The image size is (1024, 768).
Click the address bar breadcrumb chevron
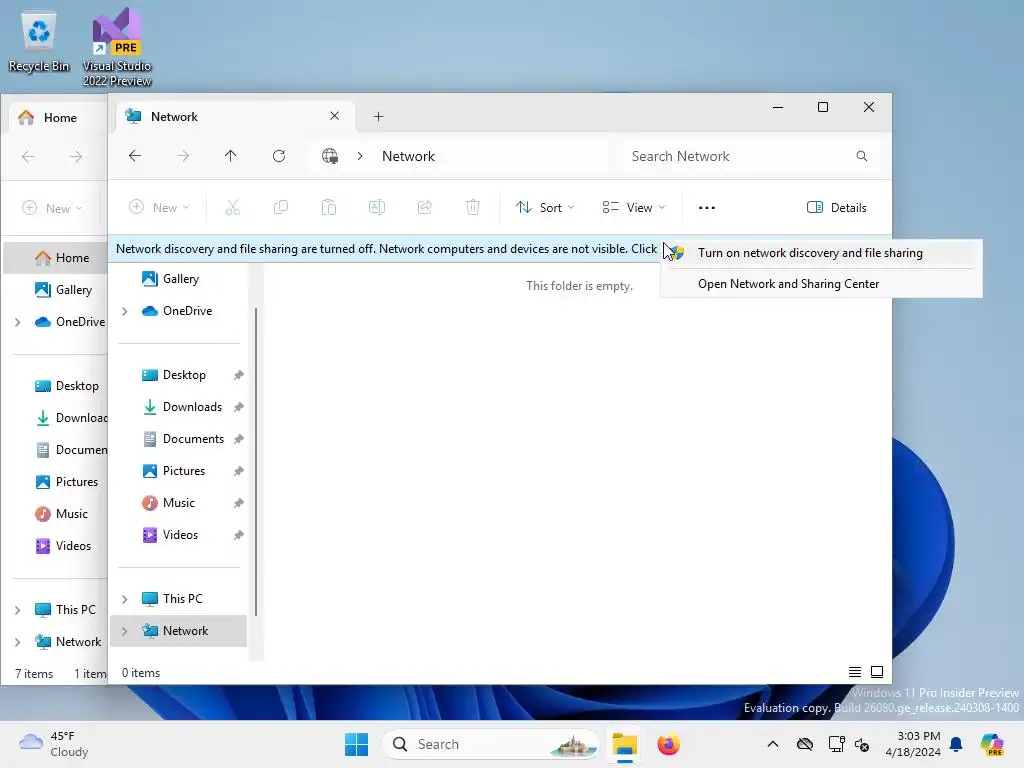point(360,156)
